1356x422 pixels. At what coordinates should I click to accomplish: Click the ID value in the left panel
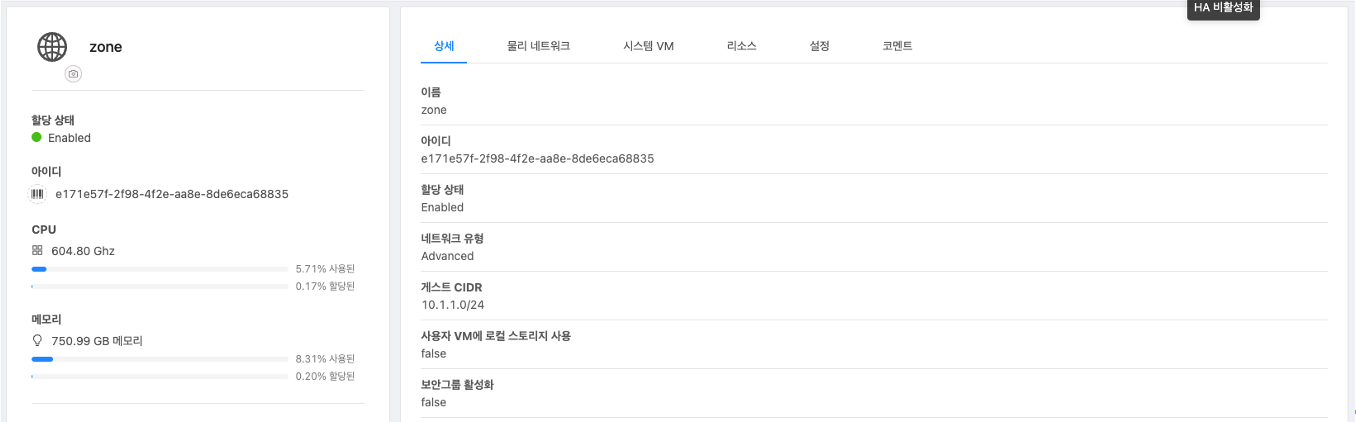(x=172, y=194)
